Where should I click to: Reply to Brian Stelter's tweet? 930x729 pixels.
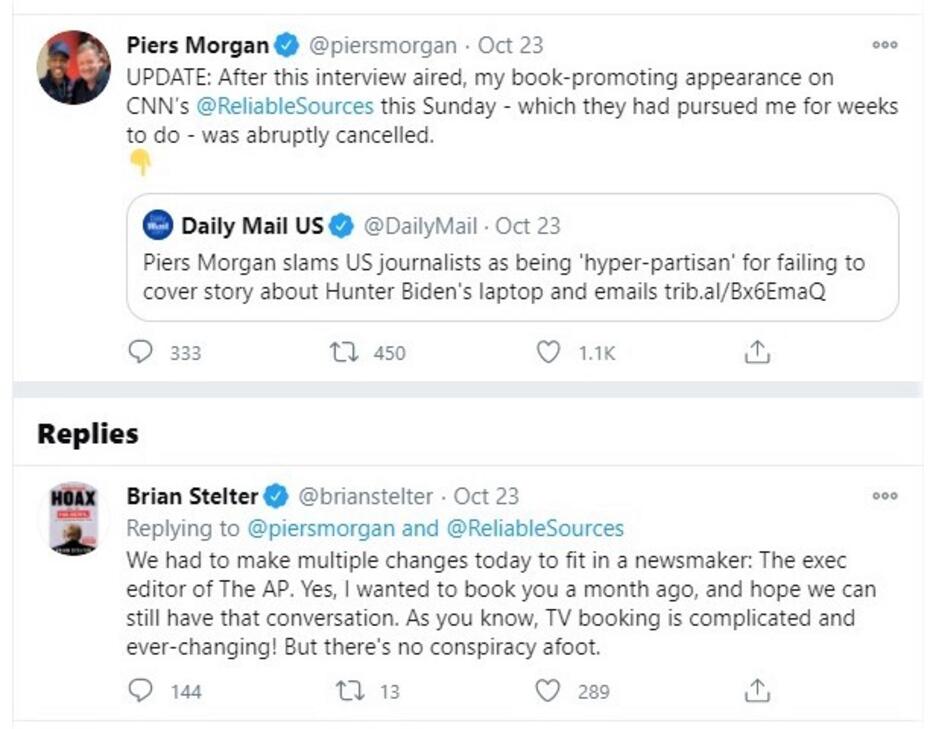[x=143, y=690]
